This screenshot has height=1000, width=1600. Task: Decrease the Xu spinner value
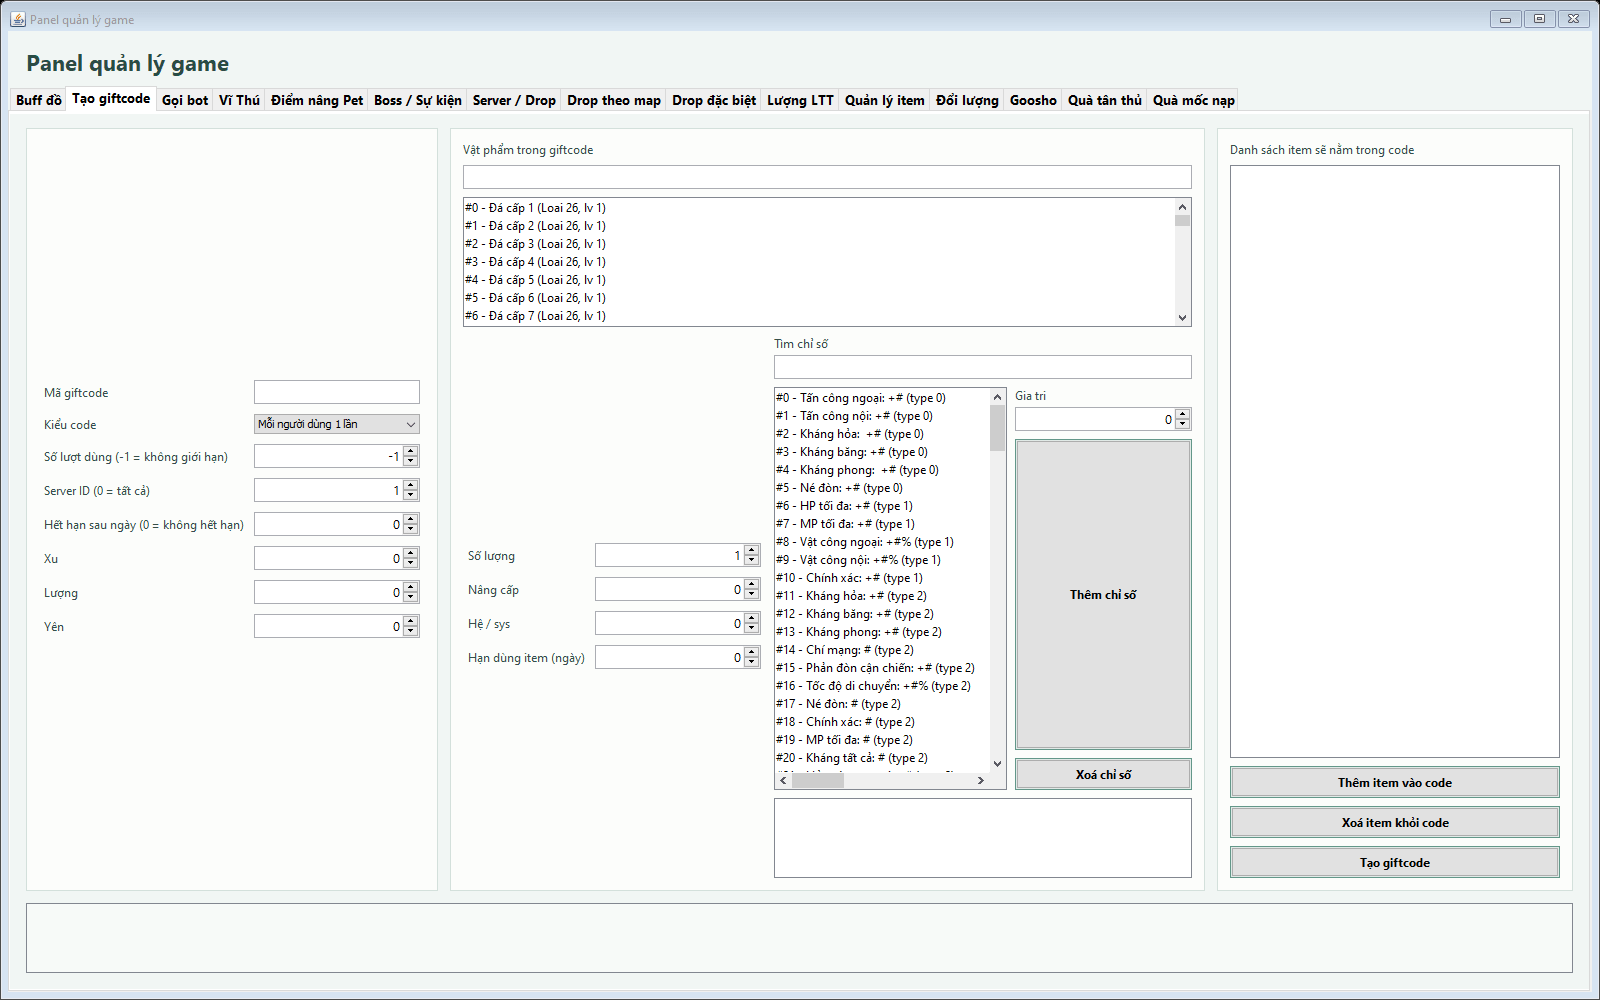pyautogui.click(x=411, y=564)
